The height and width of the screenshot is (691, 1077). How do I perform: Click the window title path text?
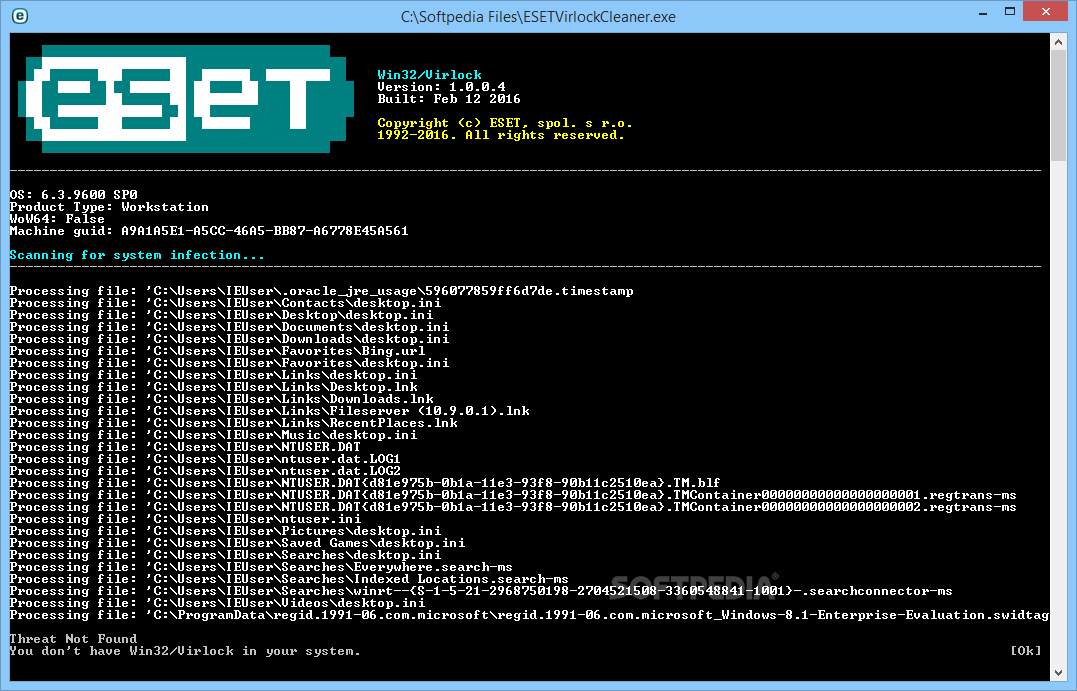538,16
